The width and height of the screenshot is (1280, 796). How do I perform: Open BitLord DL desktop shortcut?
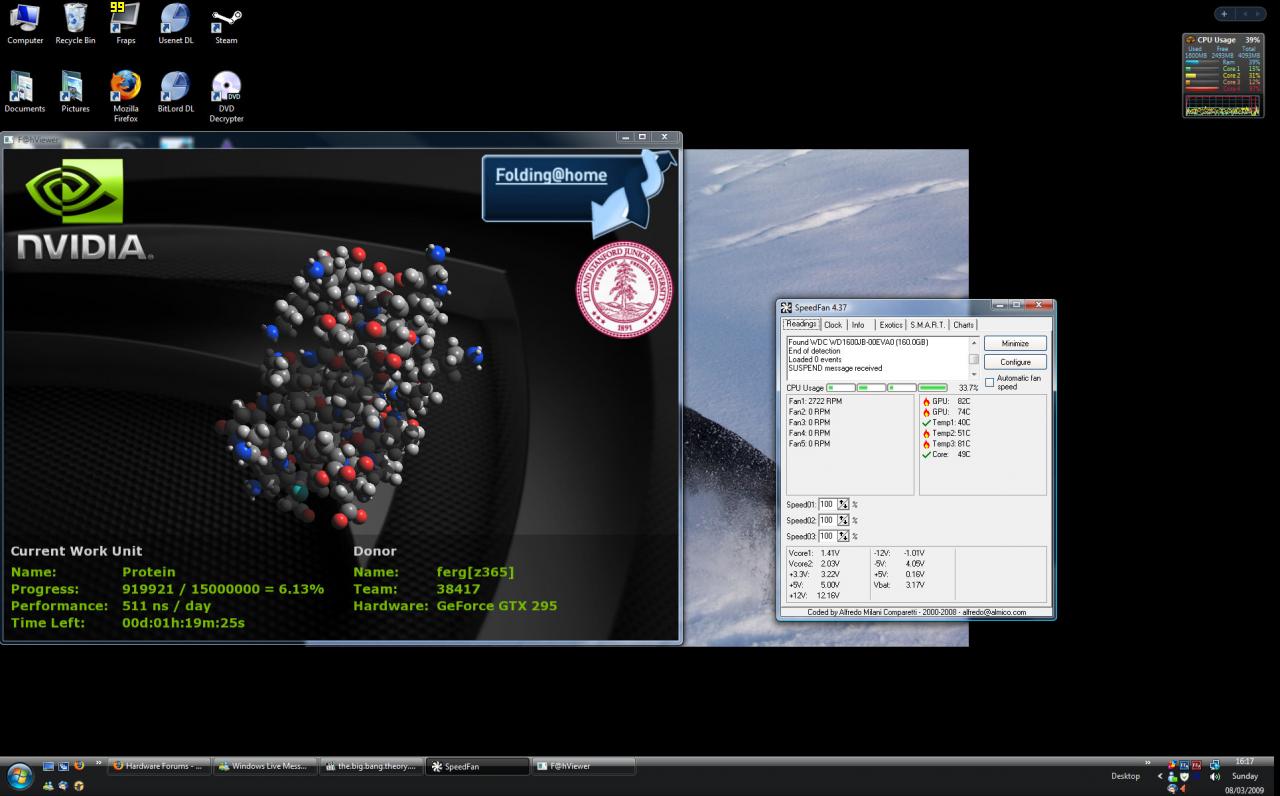pos(175,90)
